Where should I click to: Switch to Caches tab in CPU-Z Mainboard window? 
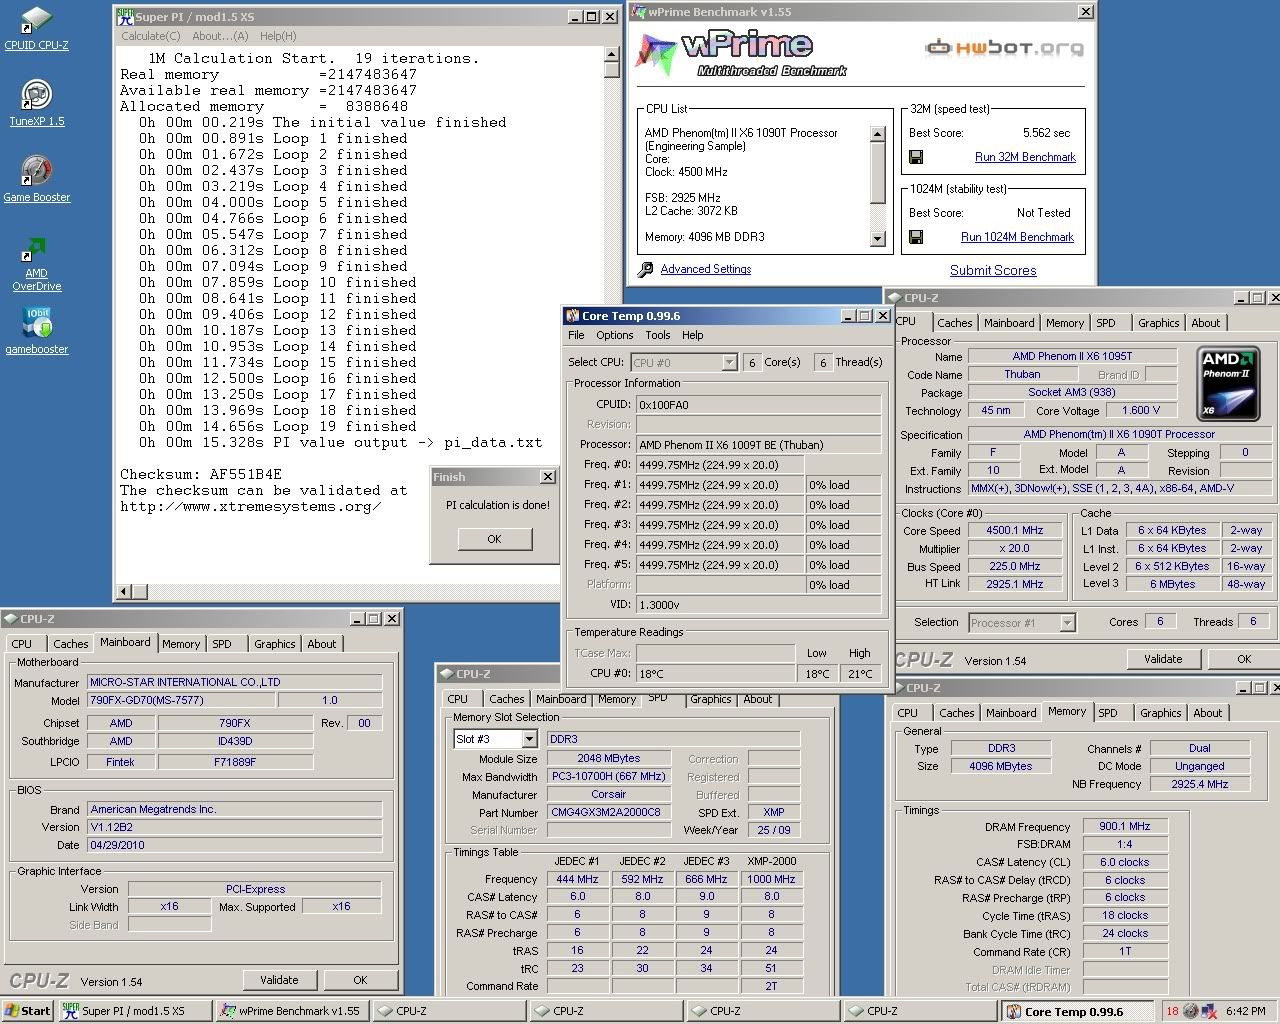(x=70, y=644)
